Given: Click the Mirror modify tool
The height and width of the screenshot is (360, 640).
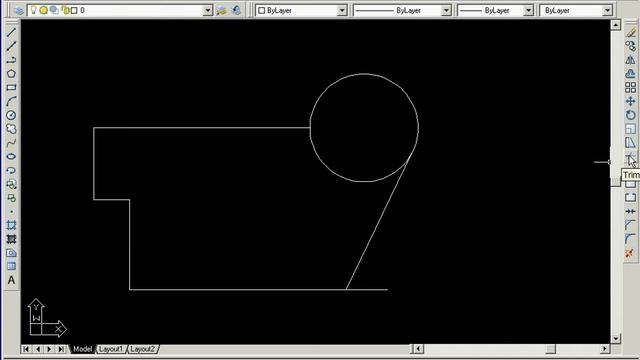Looking at the screenshot, I should [631, 60].
